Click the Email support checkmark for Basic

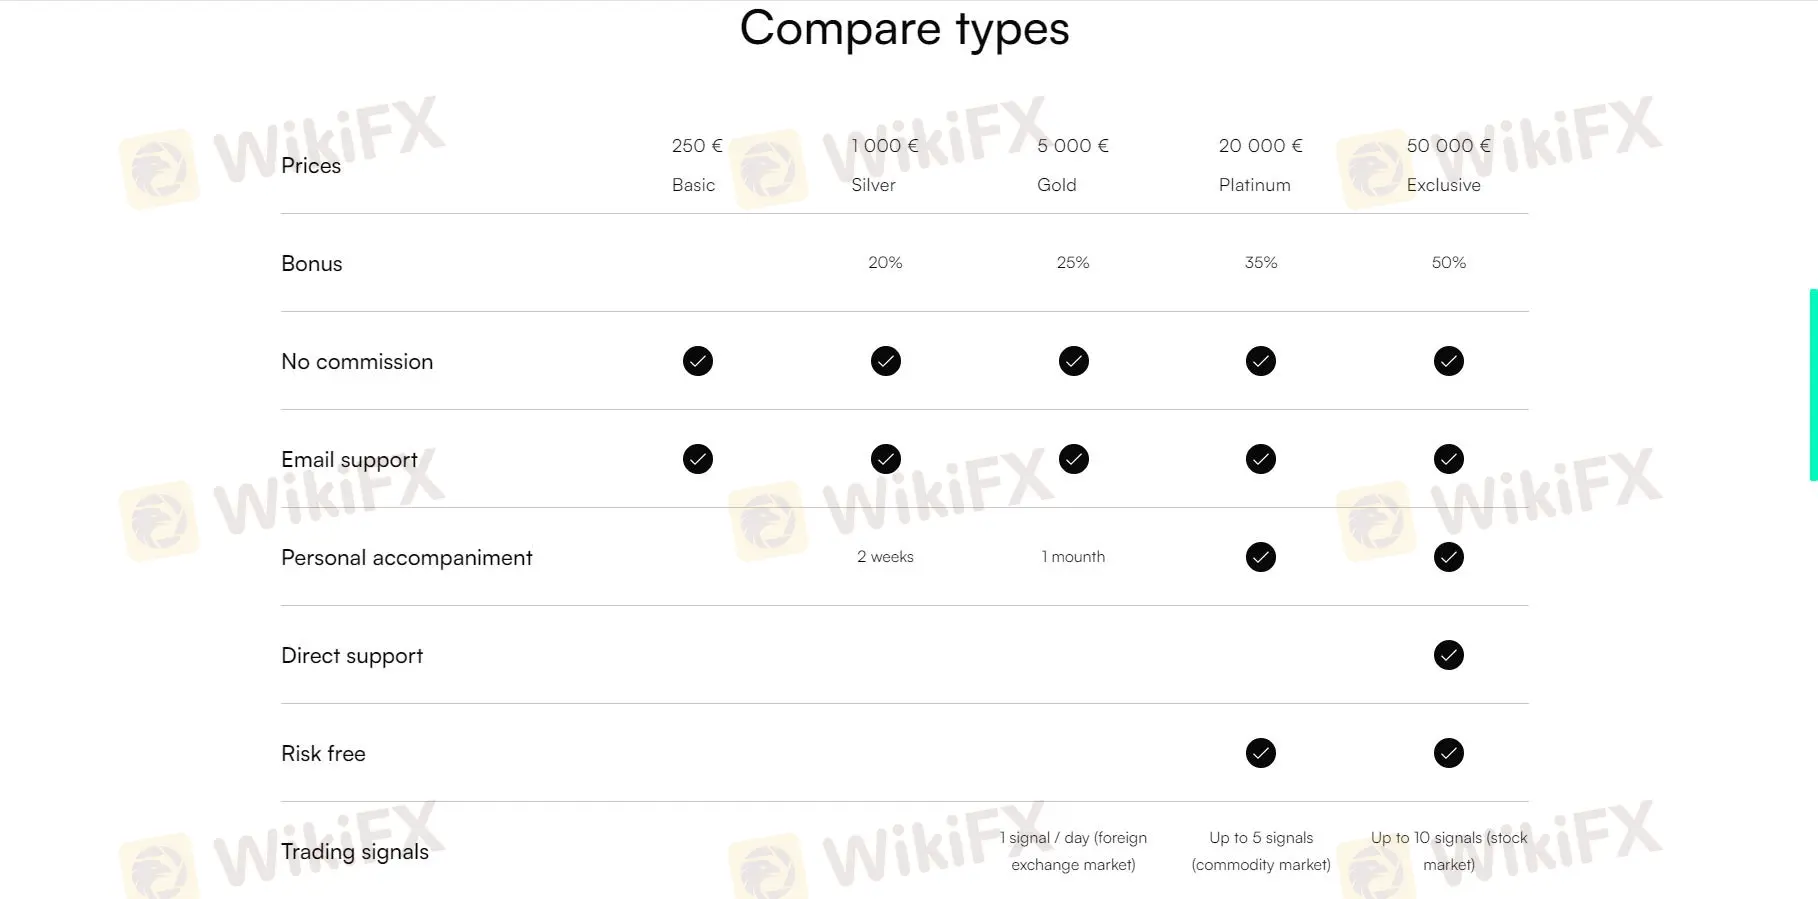coord(698,459)
